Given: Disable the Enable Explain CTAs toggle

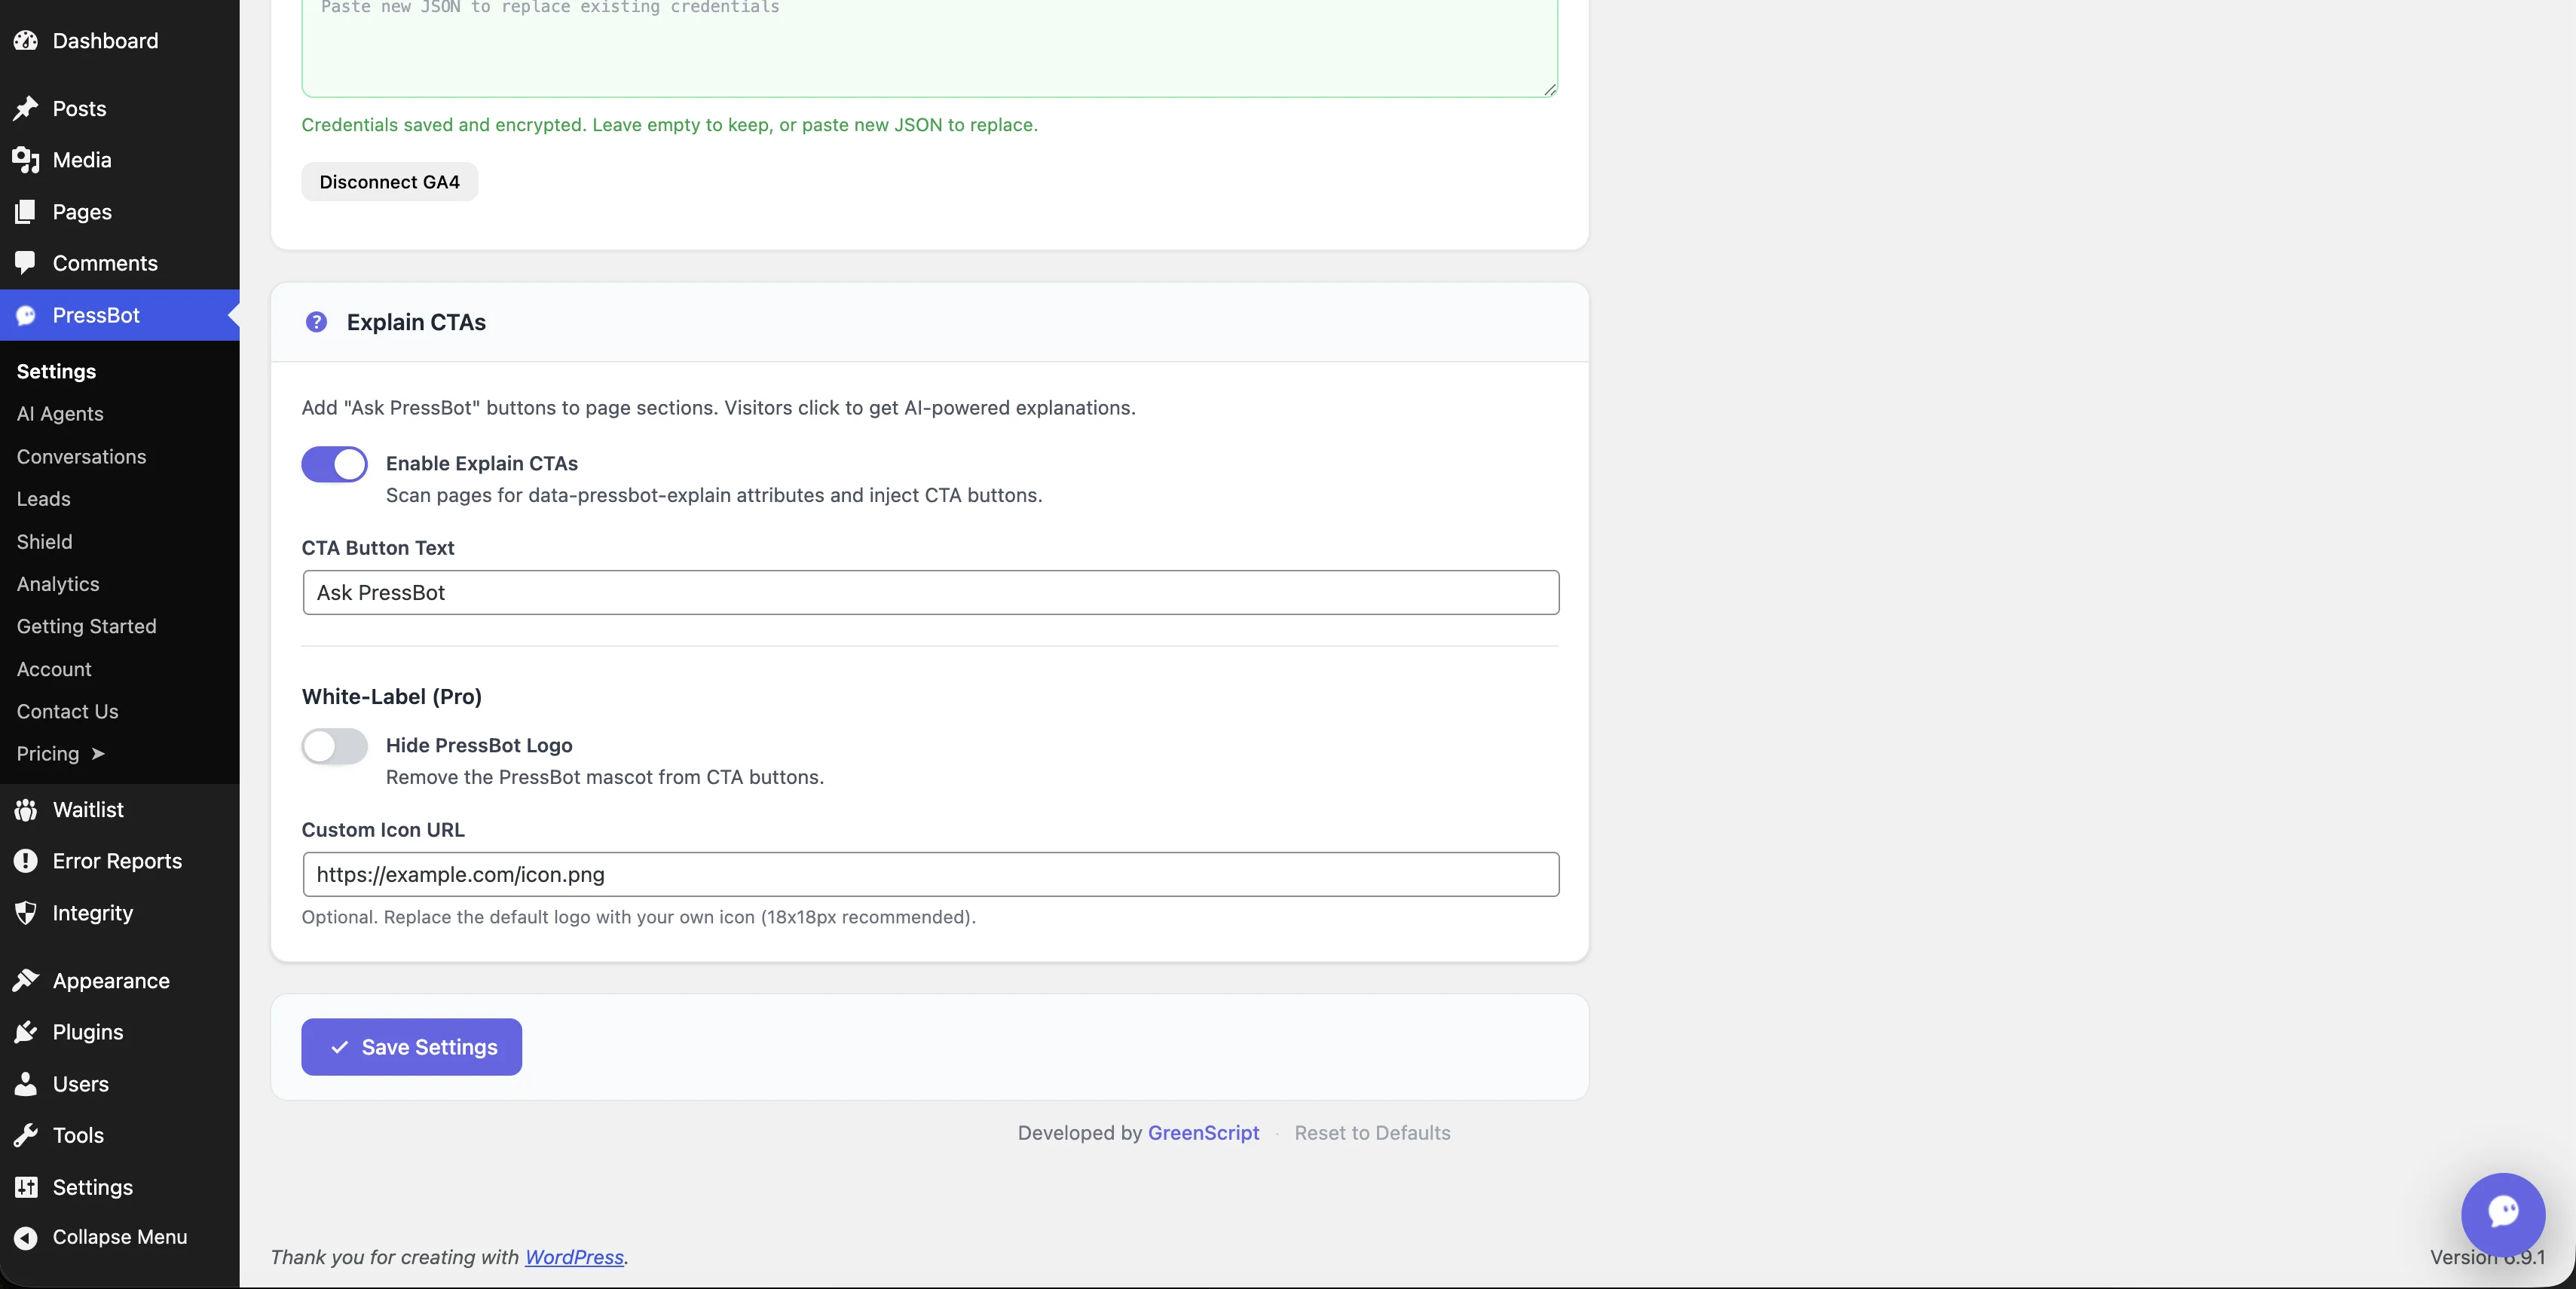Looking at the screenshot, I should [334, 463].
